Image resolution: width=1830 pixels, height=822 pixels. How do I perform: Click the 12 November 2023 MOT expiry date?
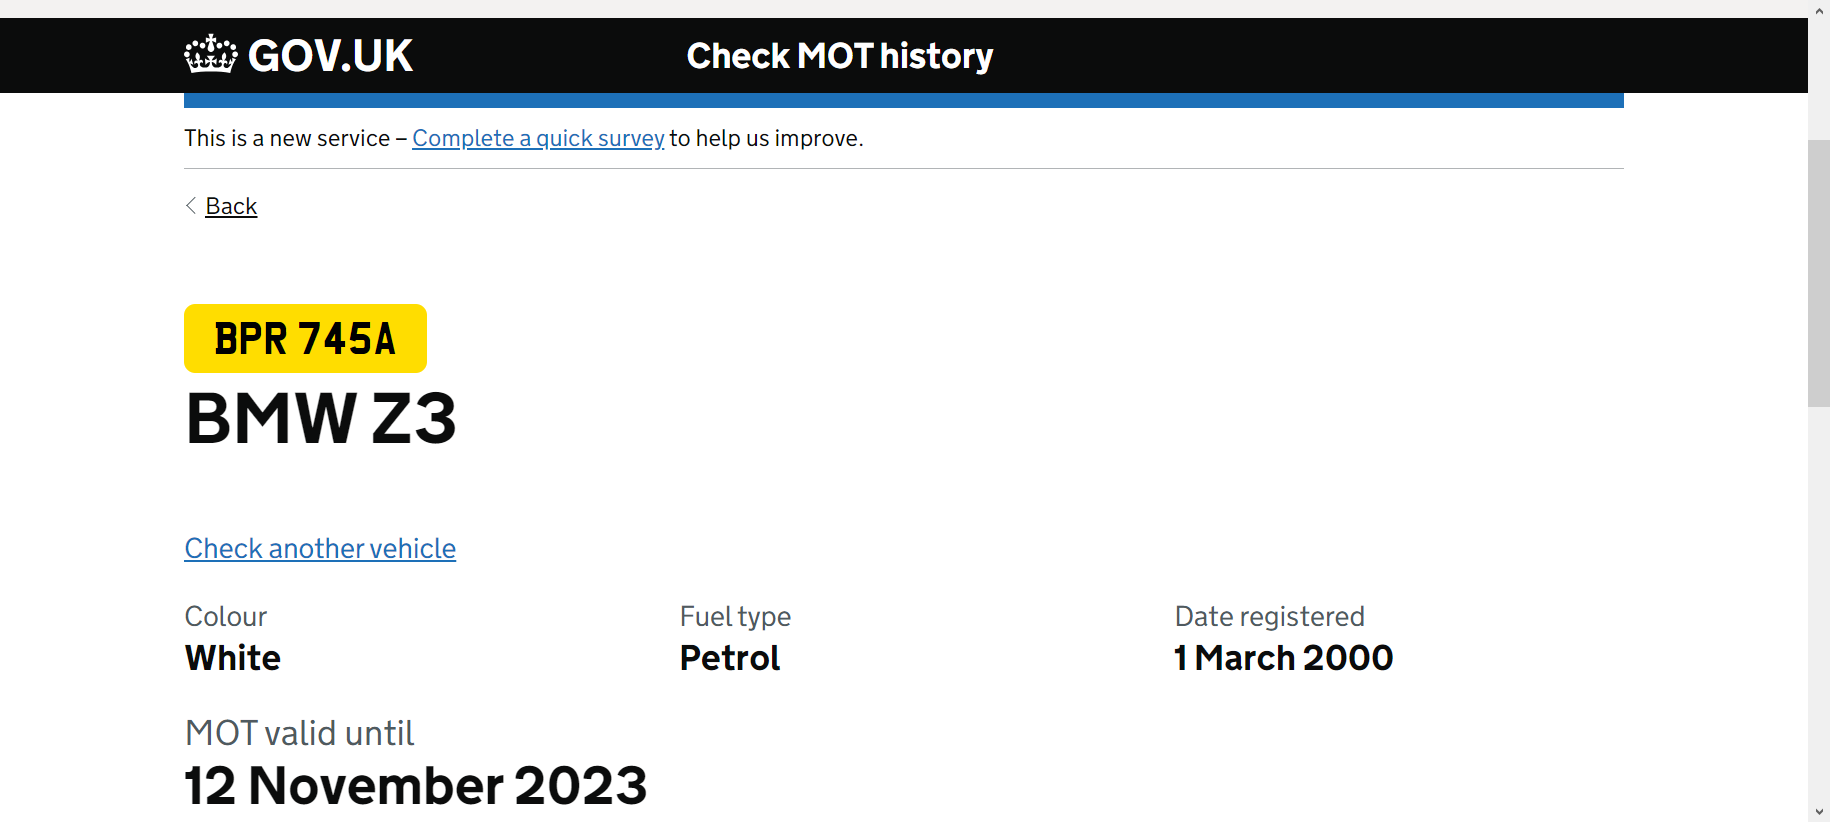click(416, 785)
